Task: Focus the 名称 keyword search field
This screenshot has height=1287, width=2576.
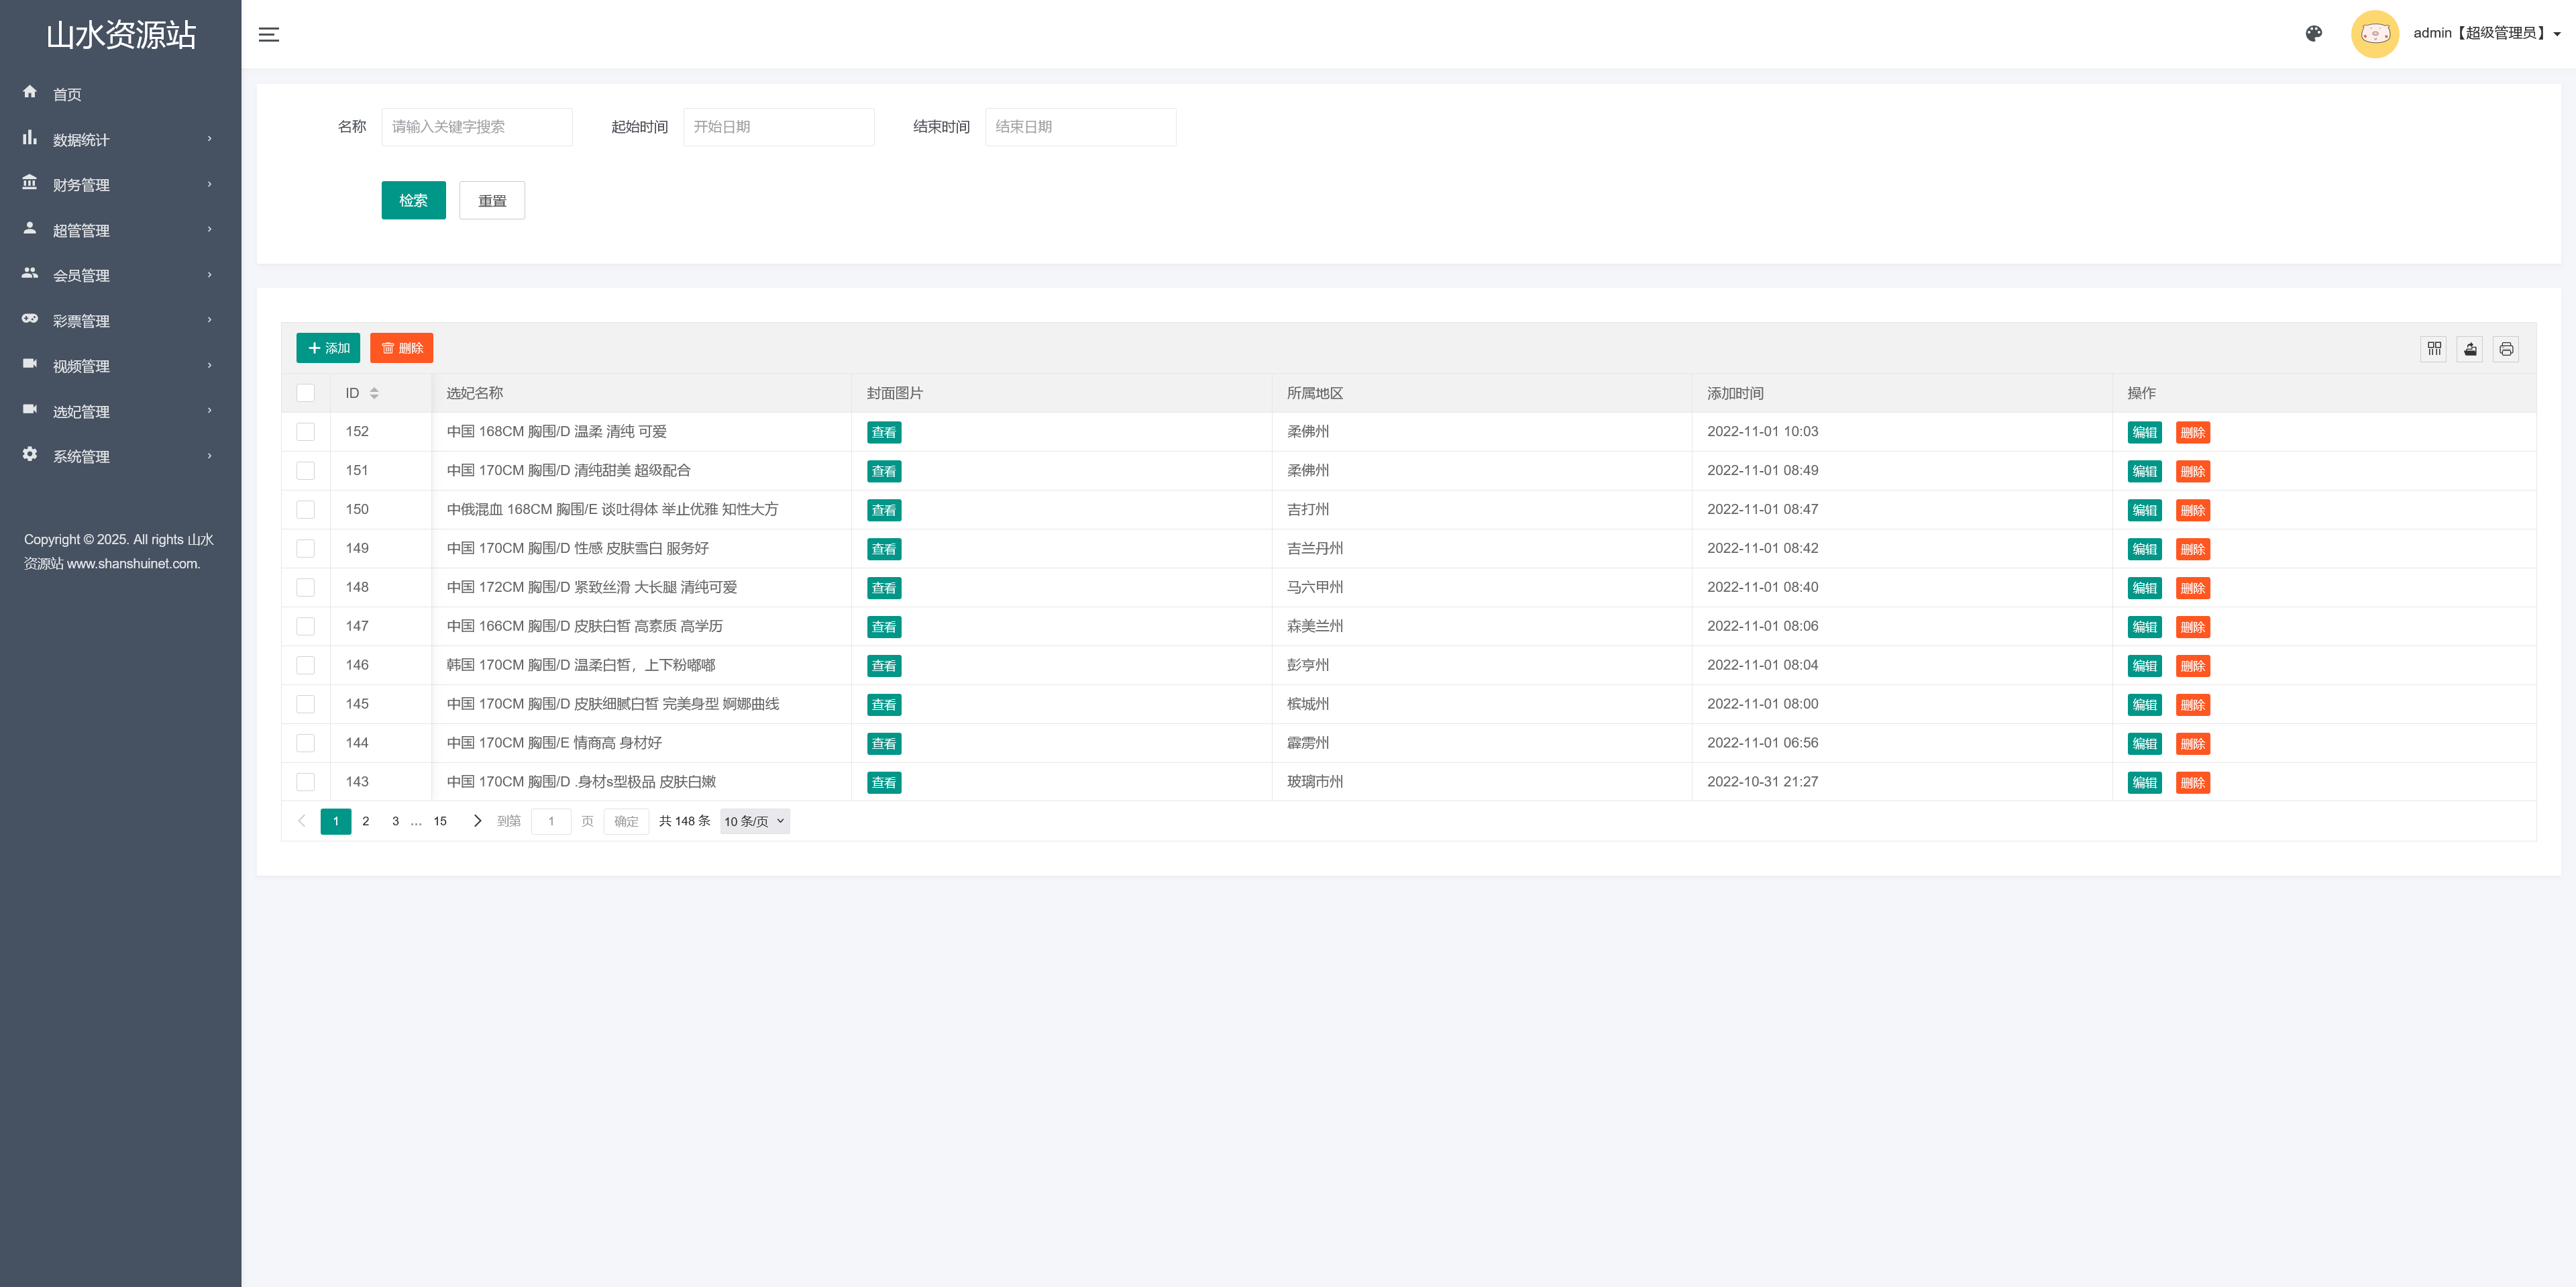Action: 476,127
